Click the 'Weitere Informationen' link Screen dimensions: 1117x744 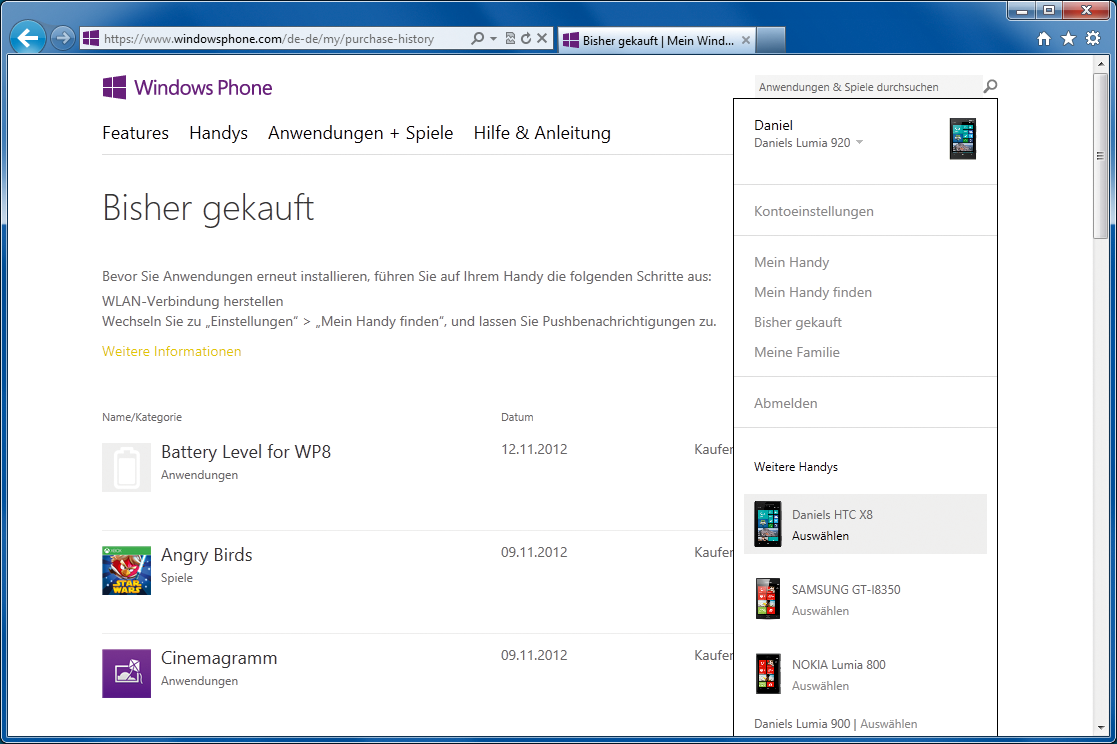pos(172,351)
